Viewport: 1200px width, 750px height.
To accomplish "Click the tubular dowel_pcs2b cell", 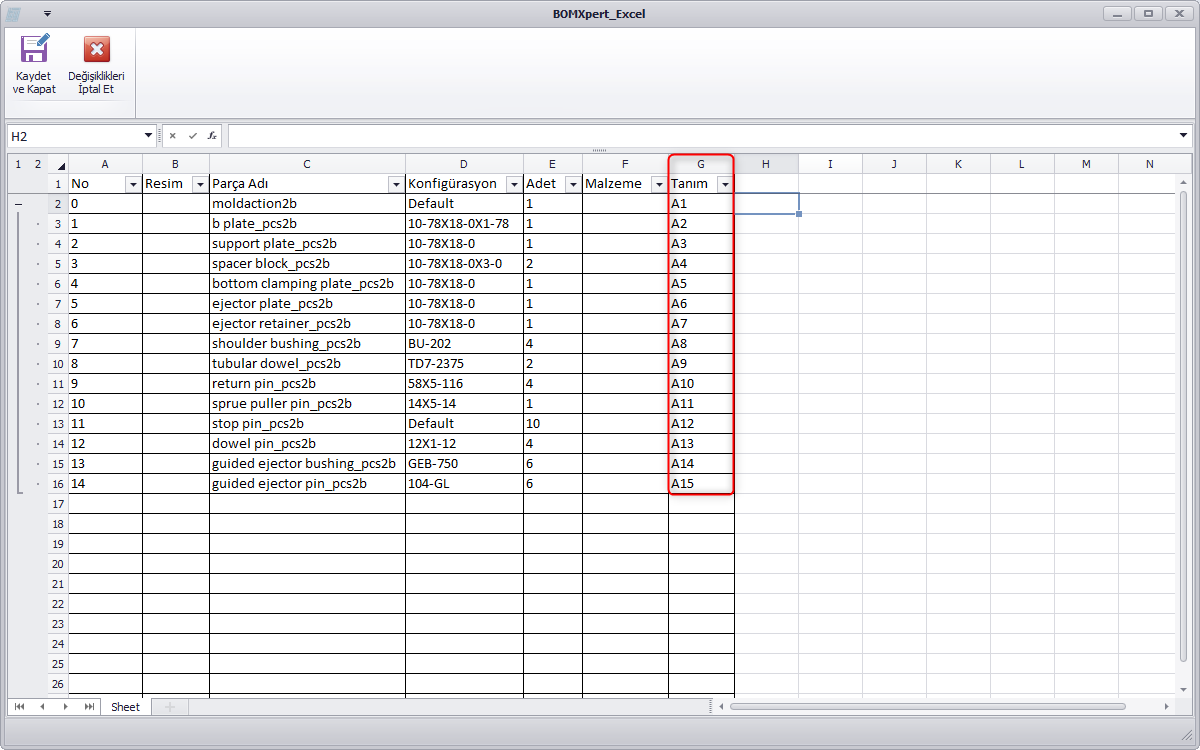I will (x=308, y=364).
